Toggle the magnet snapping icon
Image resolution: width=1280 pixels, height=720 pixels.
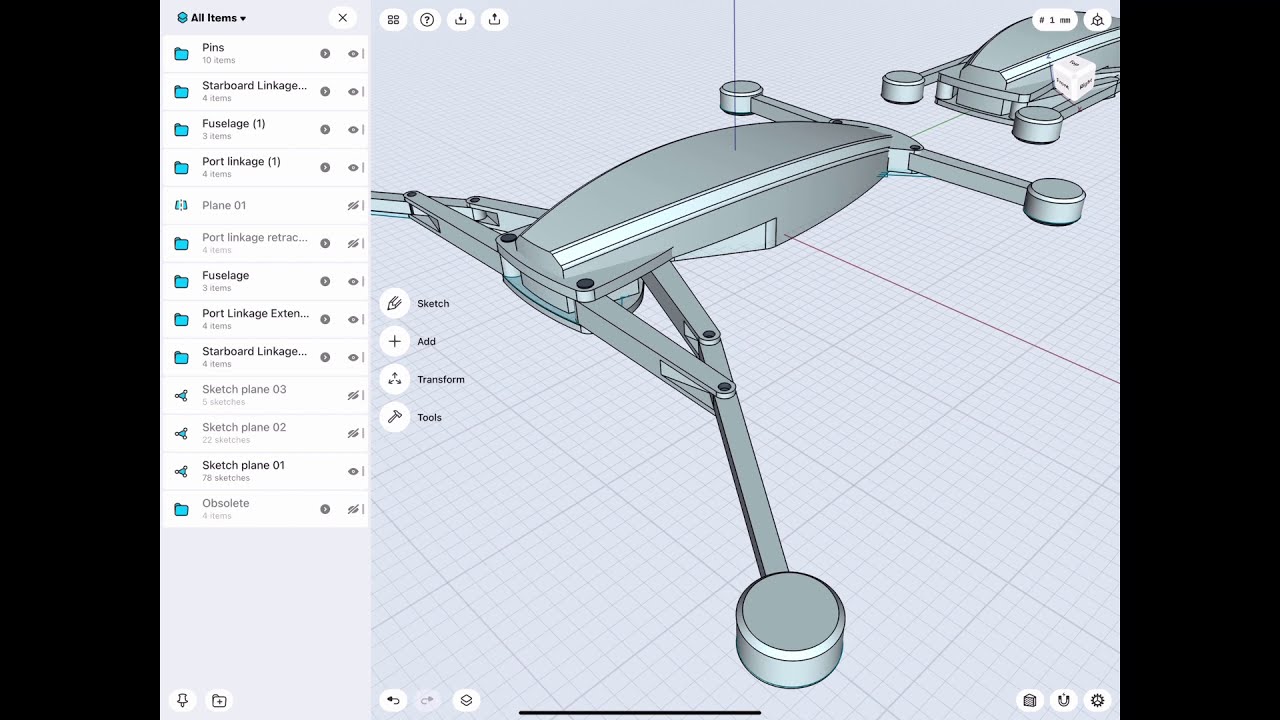pyautogui.click(x=1064, y=700)
